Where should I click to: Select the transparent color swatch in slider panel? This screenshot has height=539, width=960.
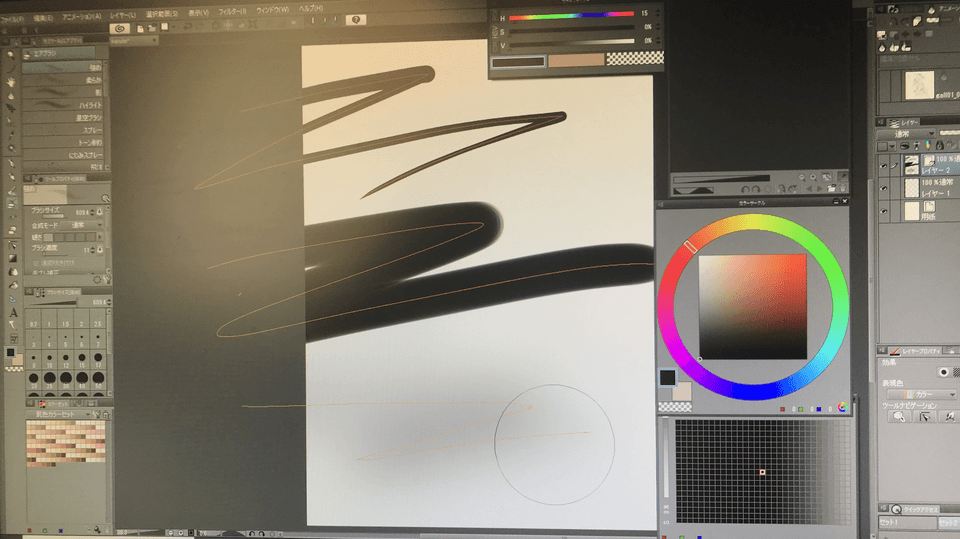point(634,58)
